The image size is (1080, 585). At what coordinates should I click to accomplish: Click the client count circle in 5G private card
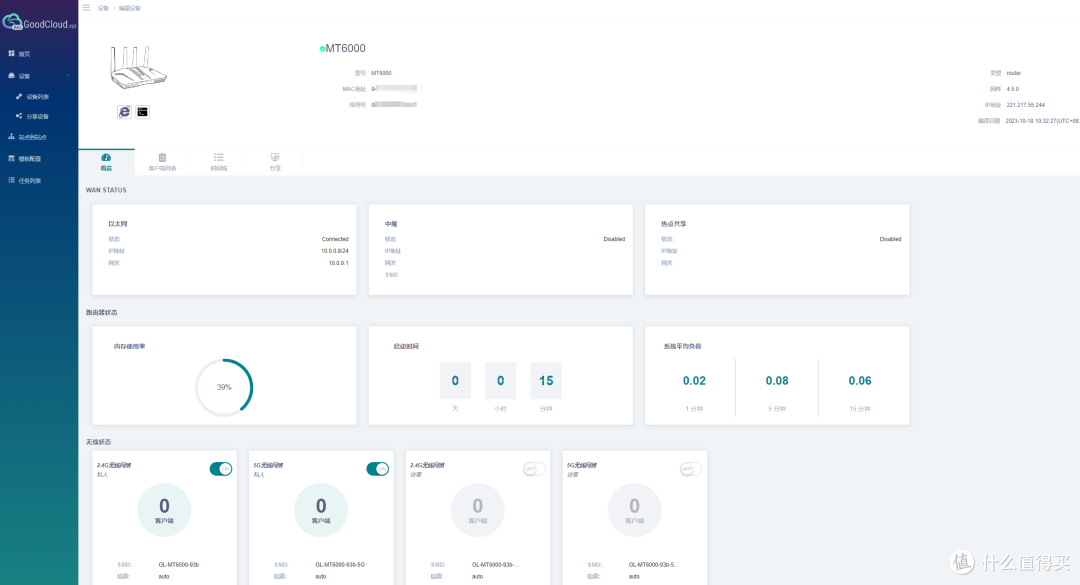click(321, 510)
